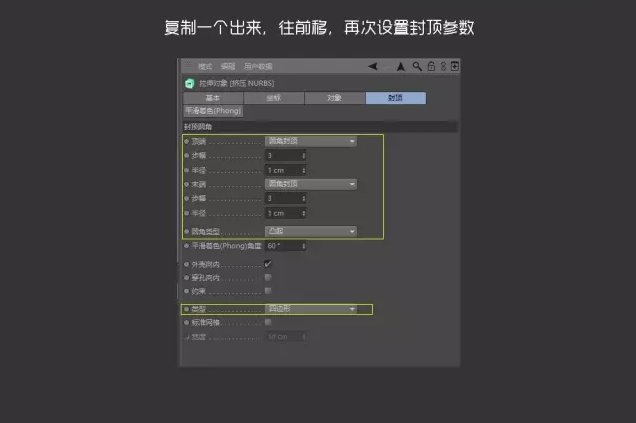Screen dimensions: 636x423
Task: Click the keyframe dot beside 穿孔向内
Action: (187, 278)
